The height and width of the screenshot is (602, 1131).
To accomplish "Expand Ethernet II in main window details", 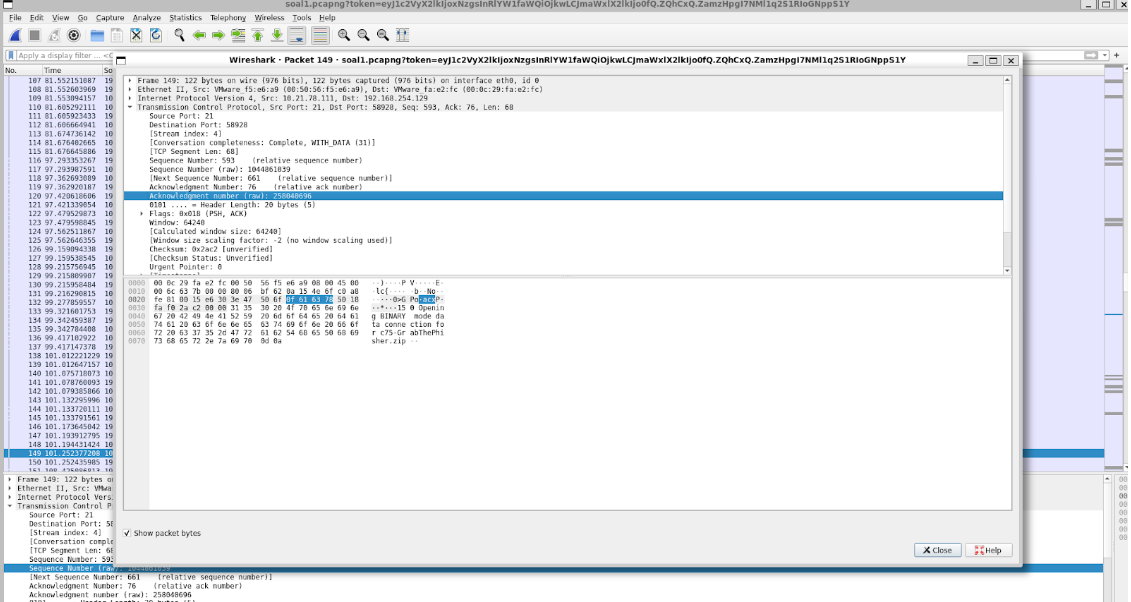I will tap(10, 488).
